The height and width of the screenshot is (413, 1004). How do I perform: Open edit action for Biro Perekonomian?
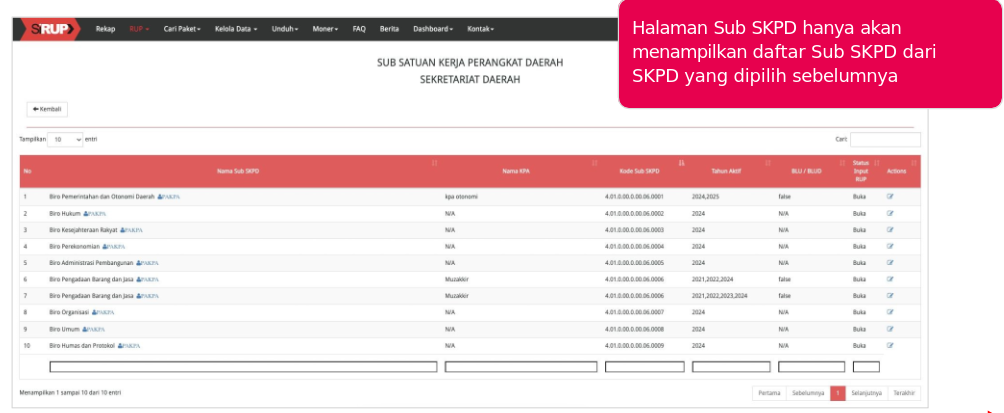coord(889,246)
